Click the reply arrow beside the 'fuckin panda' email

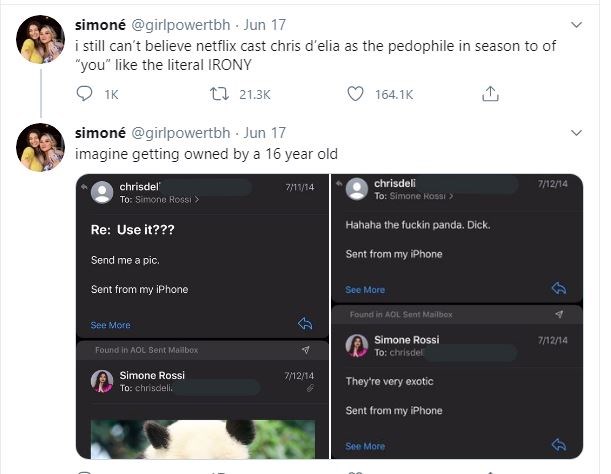point(559,288)
